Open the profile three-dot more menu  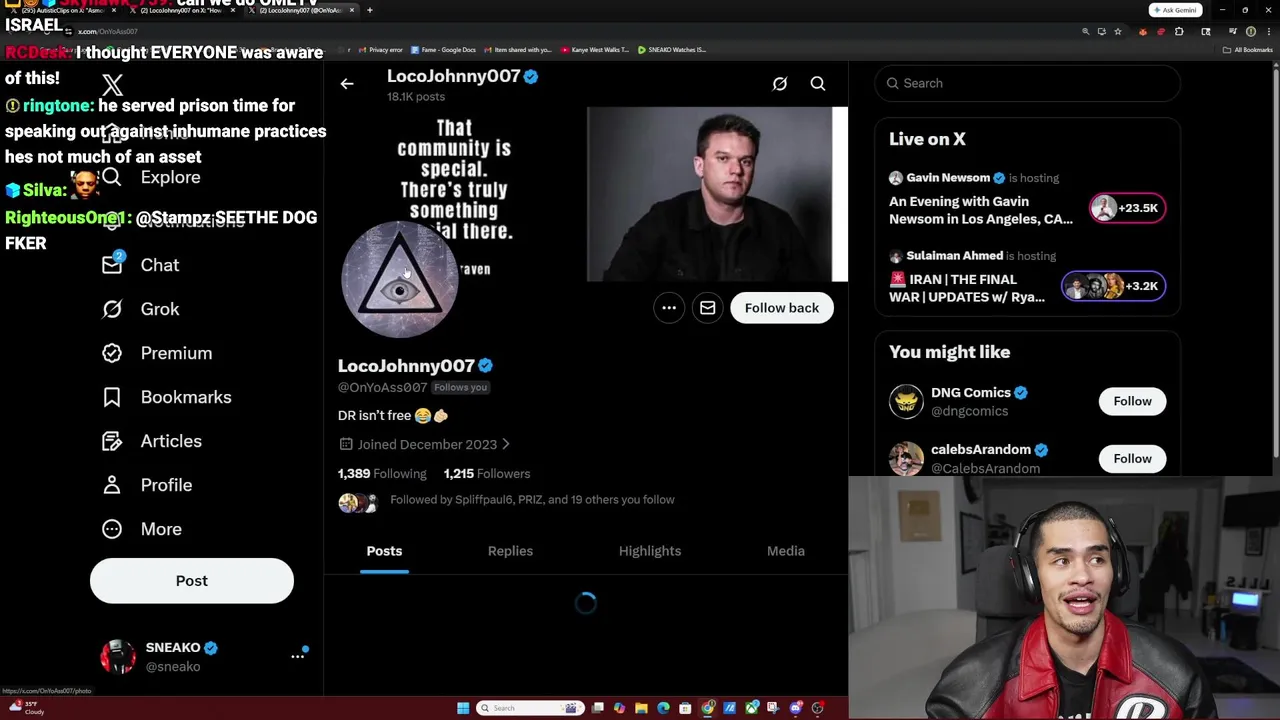[669, 308]
